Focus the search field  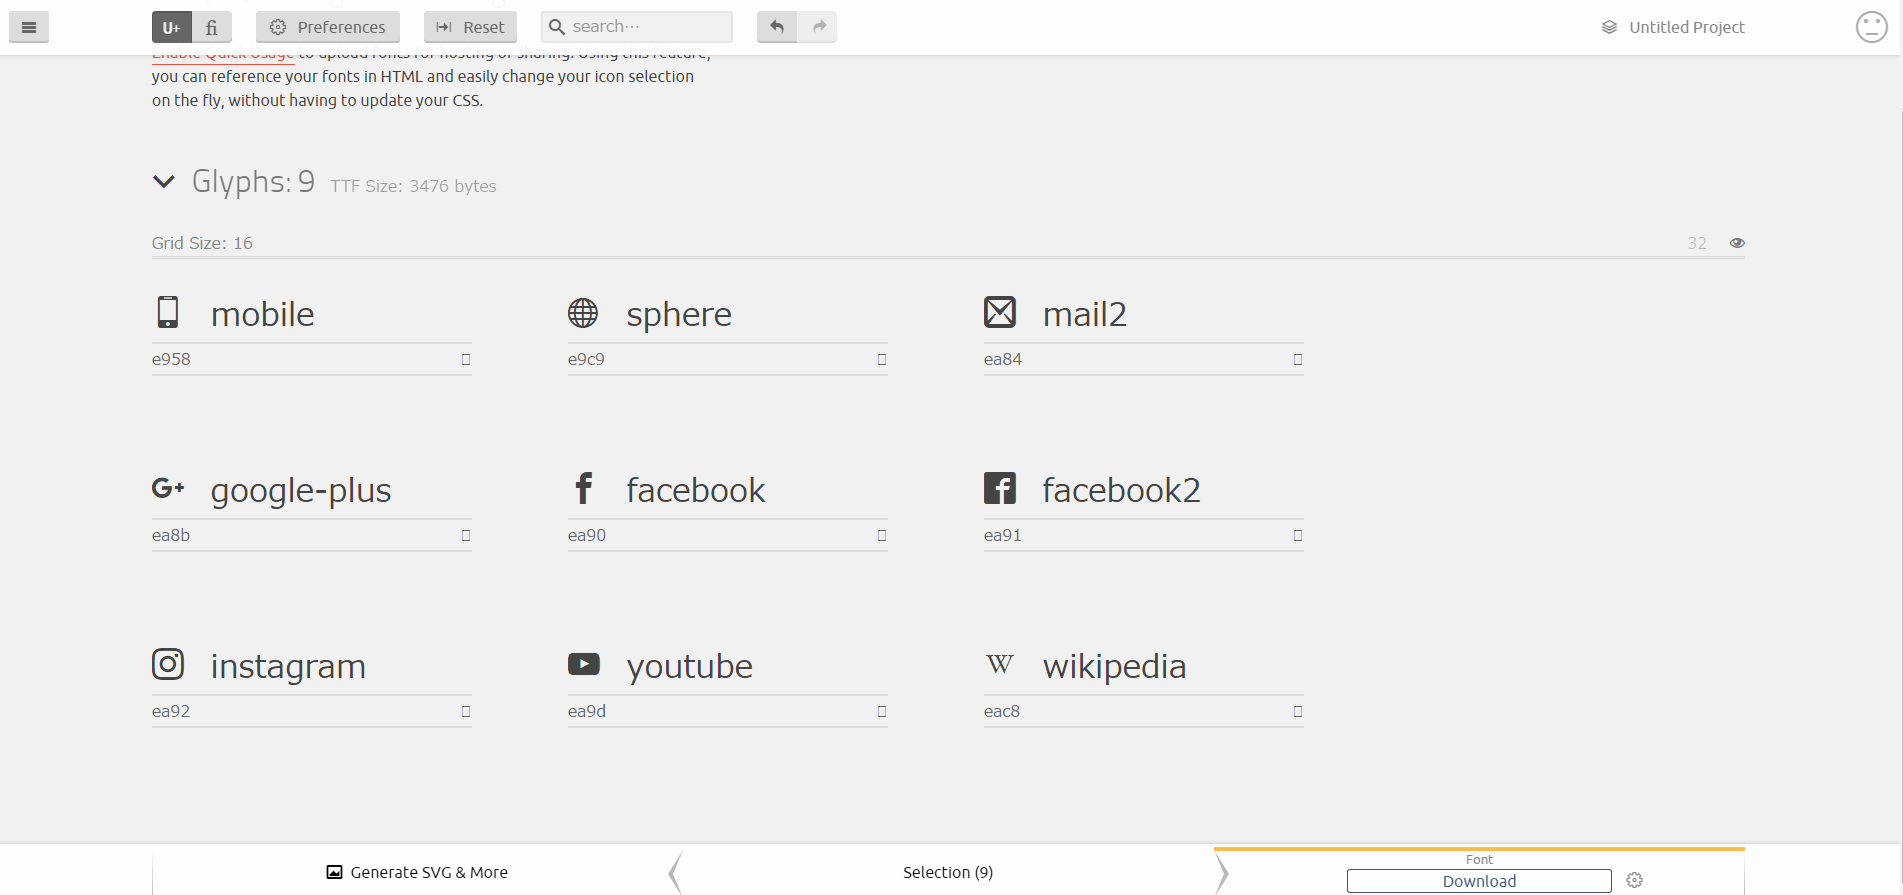pos(637,27)
